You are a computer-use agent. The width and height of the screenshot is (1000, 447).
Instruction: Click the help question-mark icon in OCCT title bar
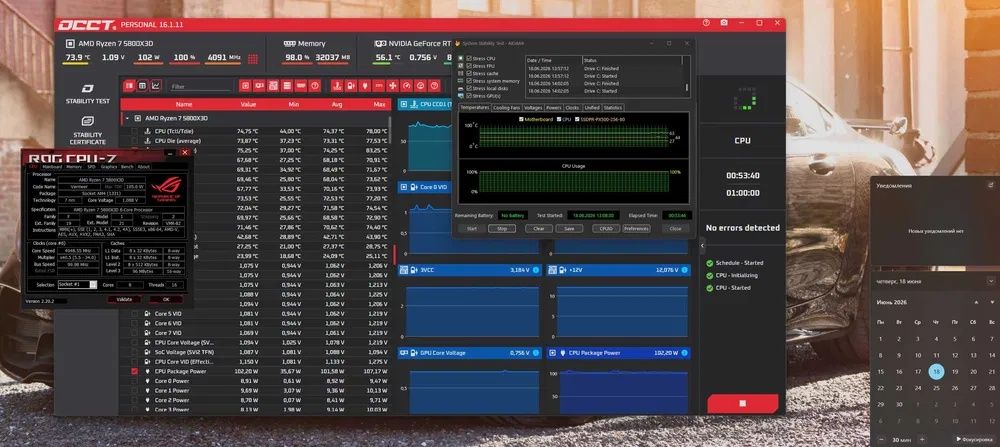point(706,23)
